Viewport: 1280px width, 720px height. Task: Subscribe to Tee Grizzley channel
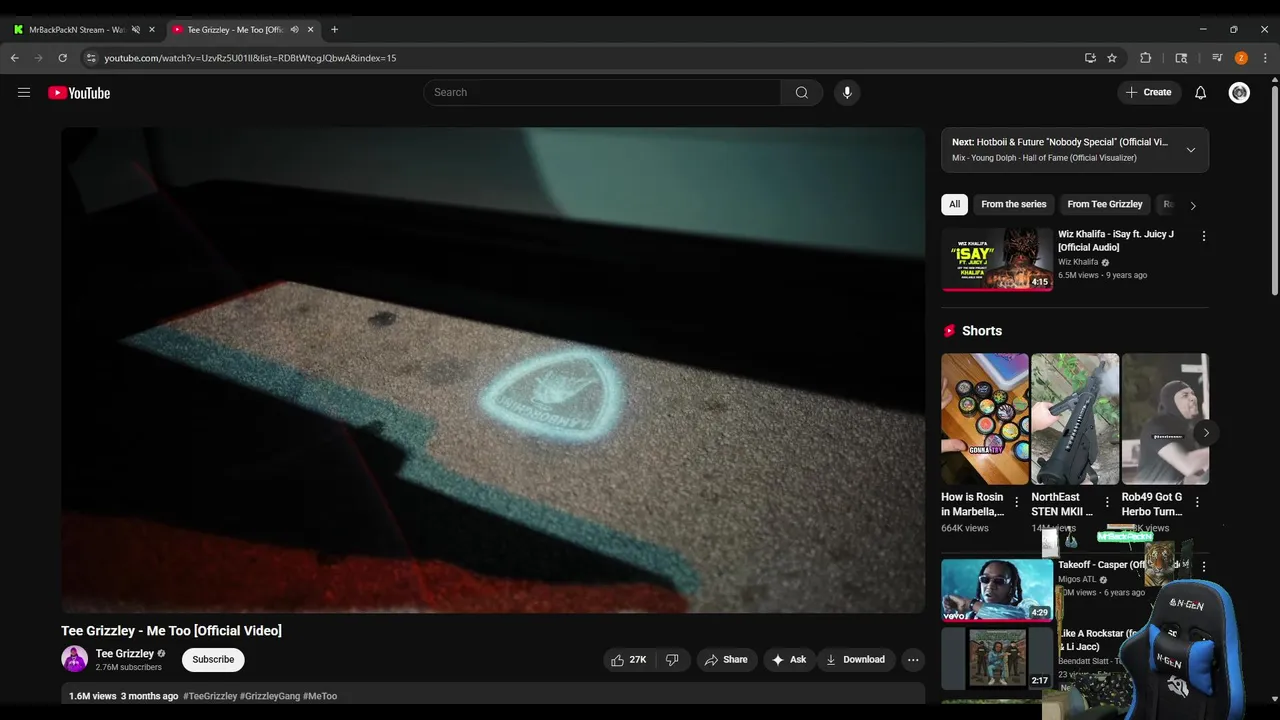coord(213,660)
